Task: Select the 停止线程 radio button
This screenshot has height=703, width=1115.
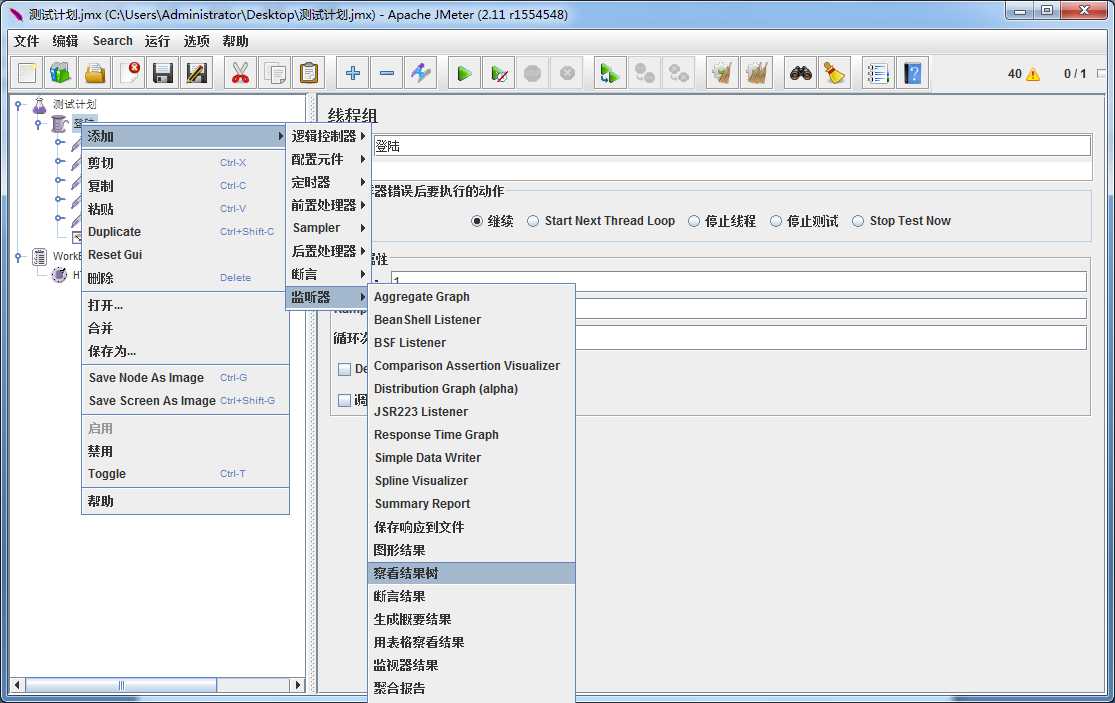Action: 694,221
